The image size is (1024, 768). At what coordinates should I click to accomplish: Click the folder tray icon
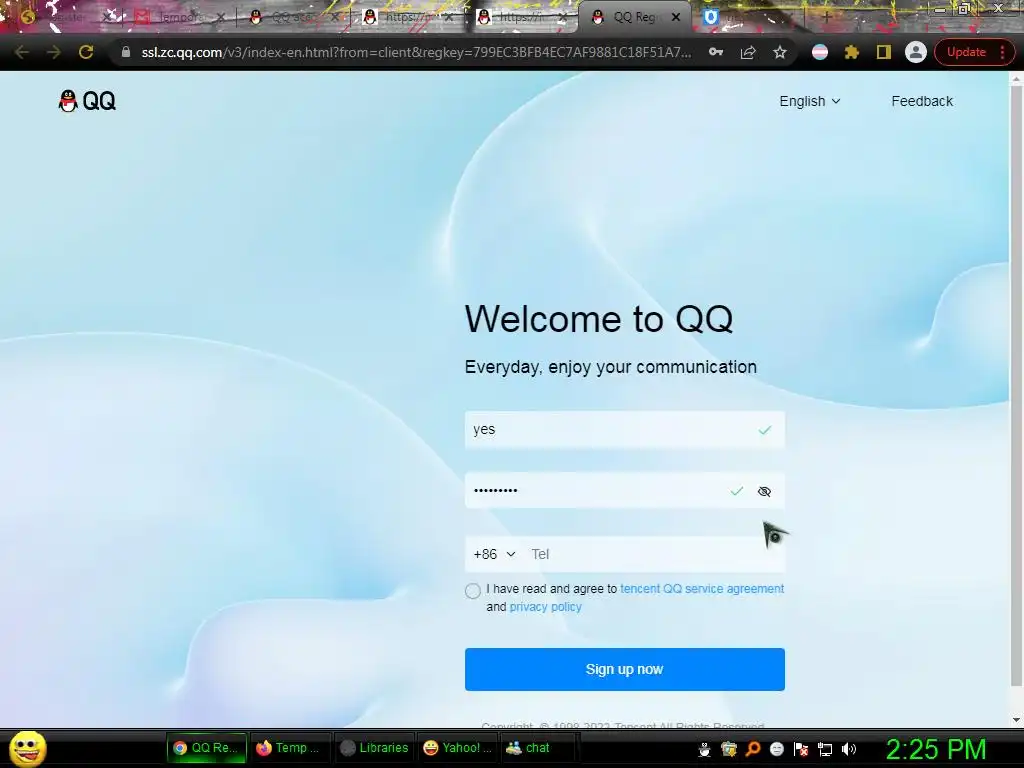(729, 750)
